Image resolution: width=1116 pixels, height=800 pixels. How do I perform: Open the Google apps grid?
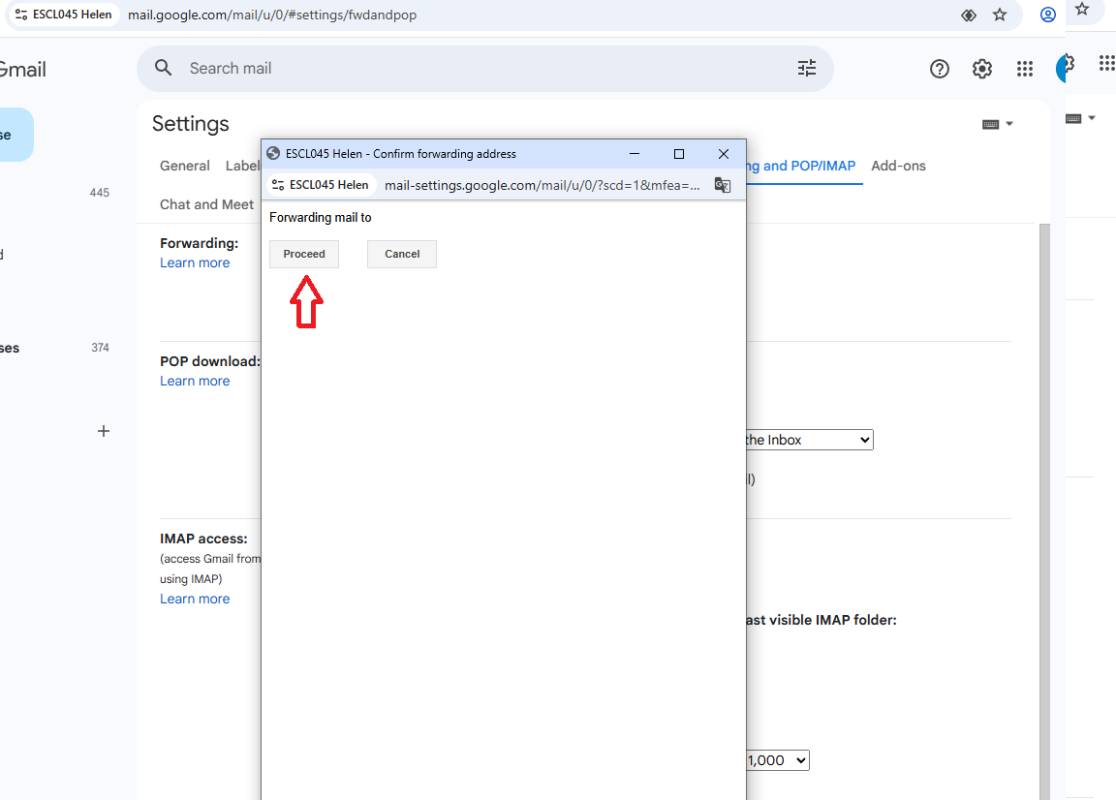[1025, 68]
